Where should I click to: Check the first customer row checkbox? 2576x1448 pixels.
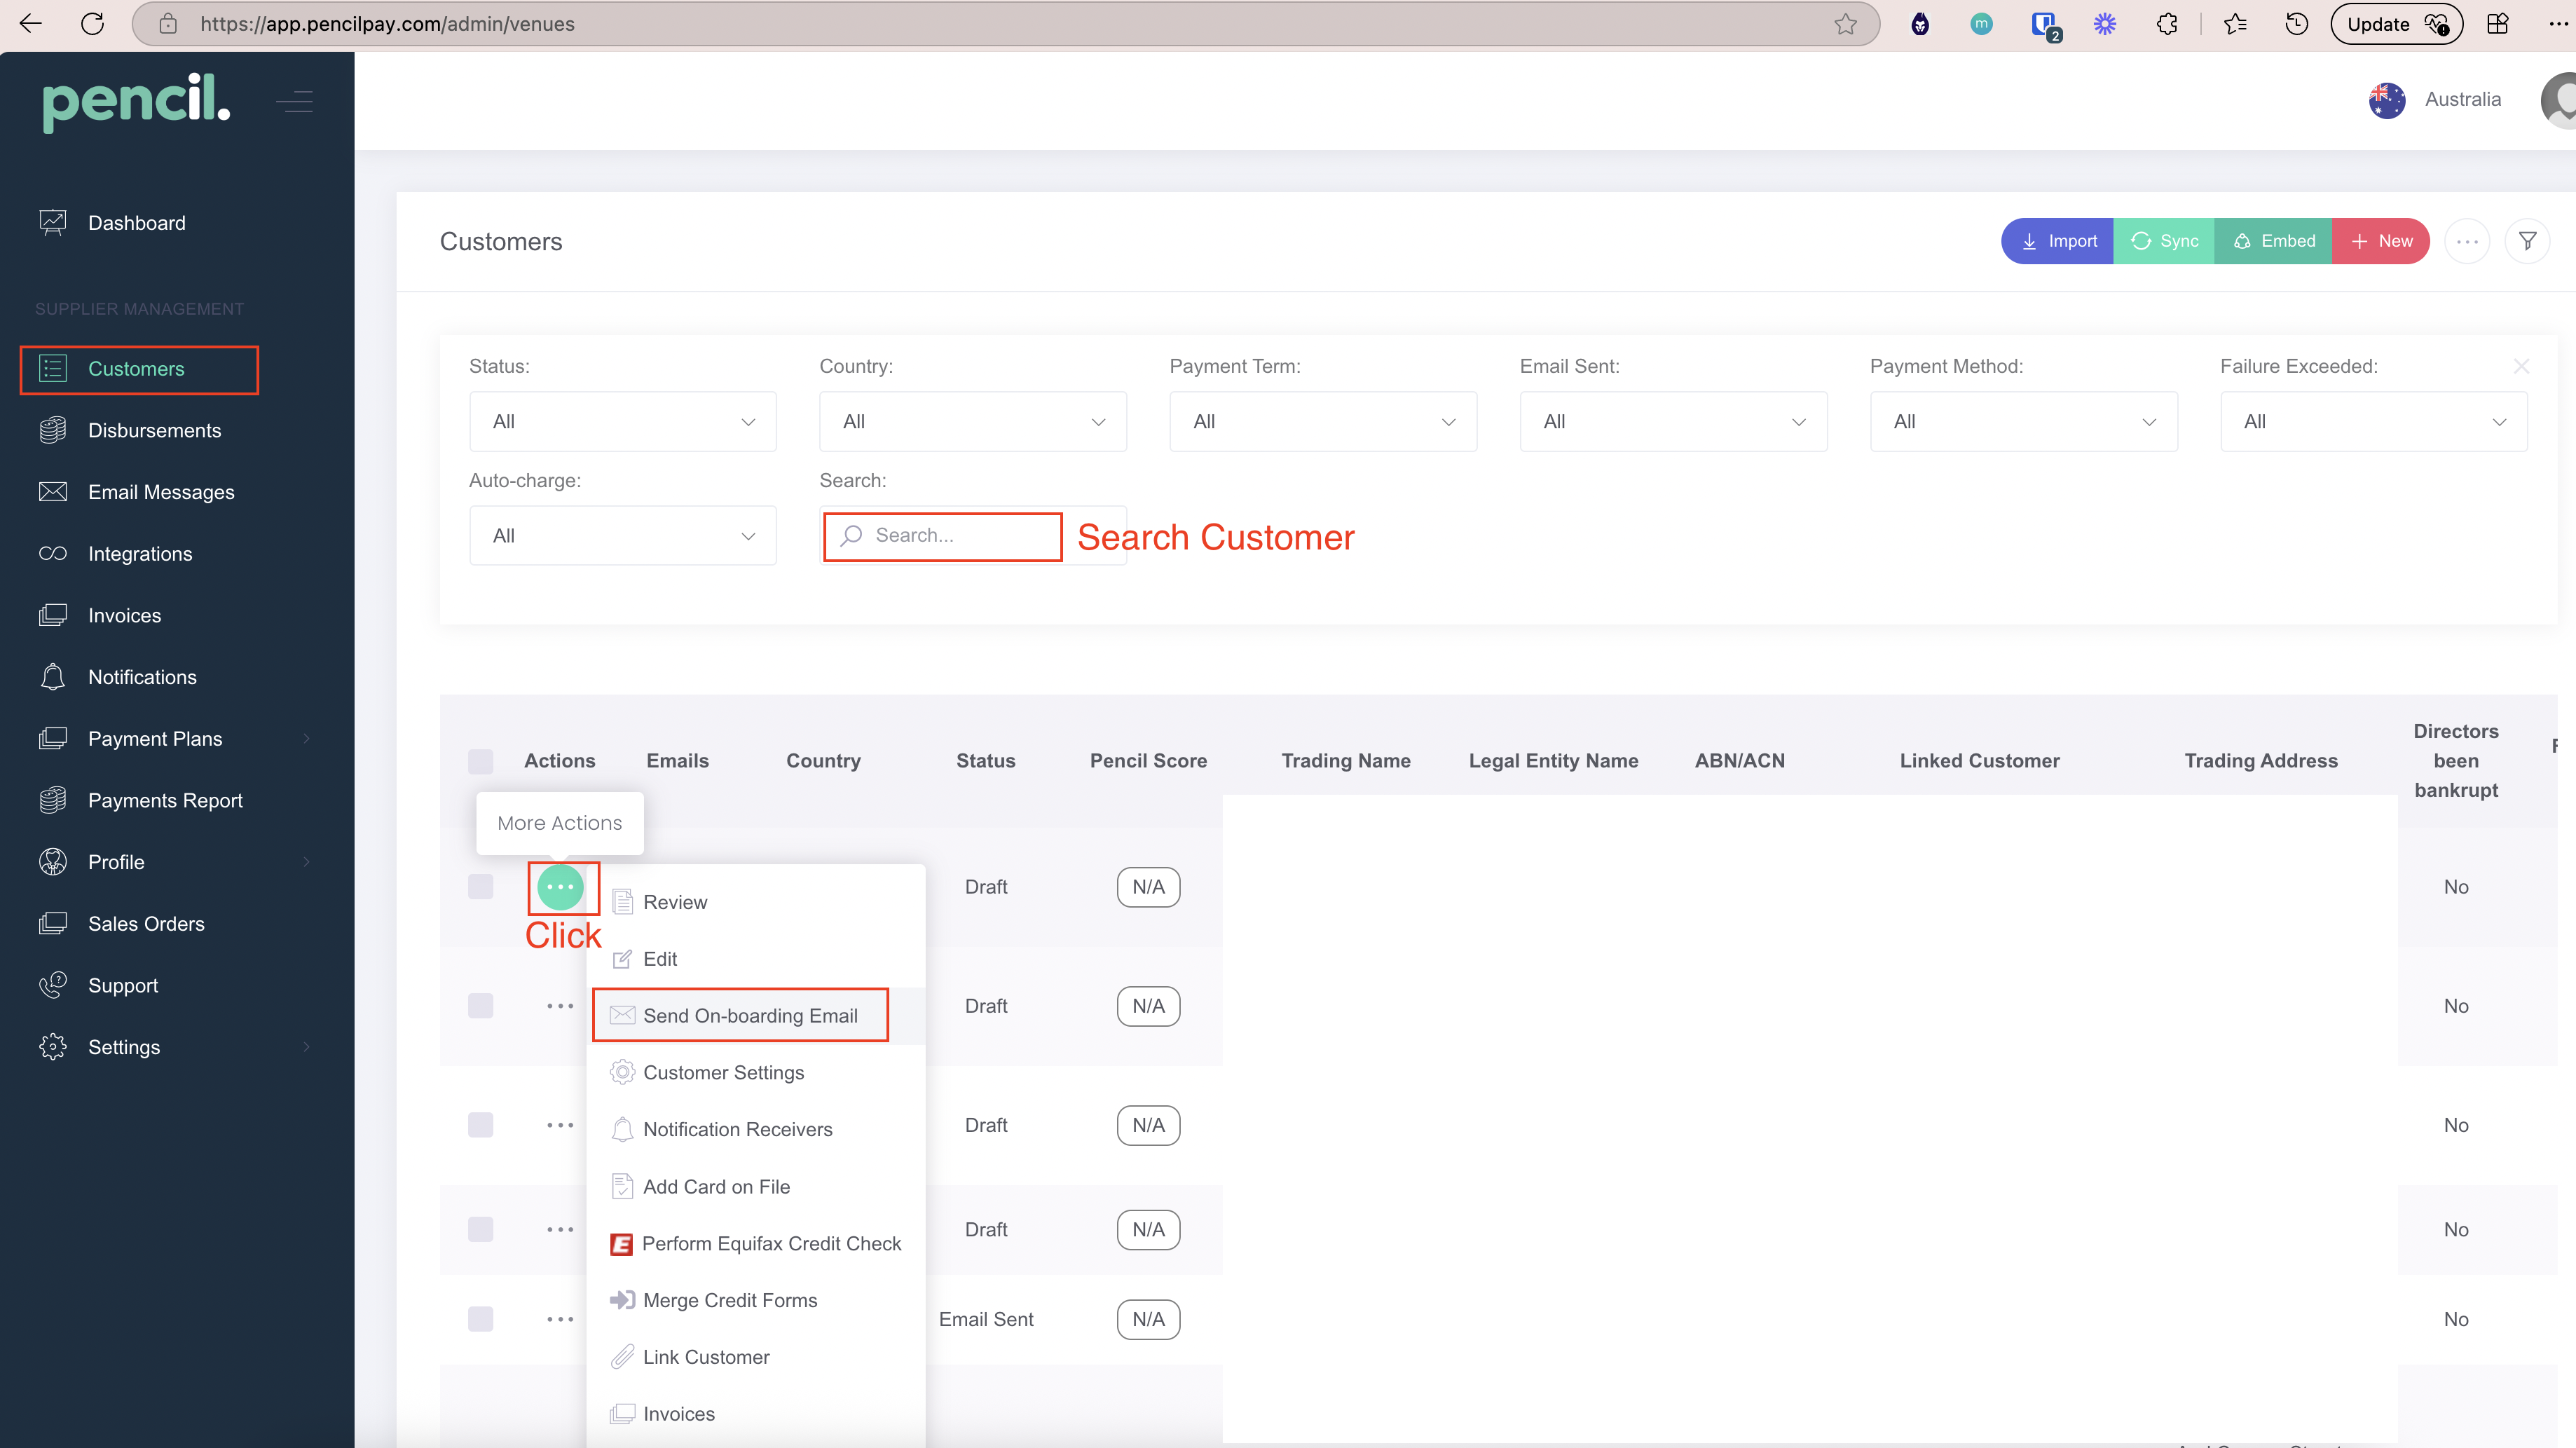point(481,887)
